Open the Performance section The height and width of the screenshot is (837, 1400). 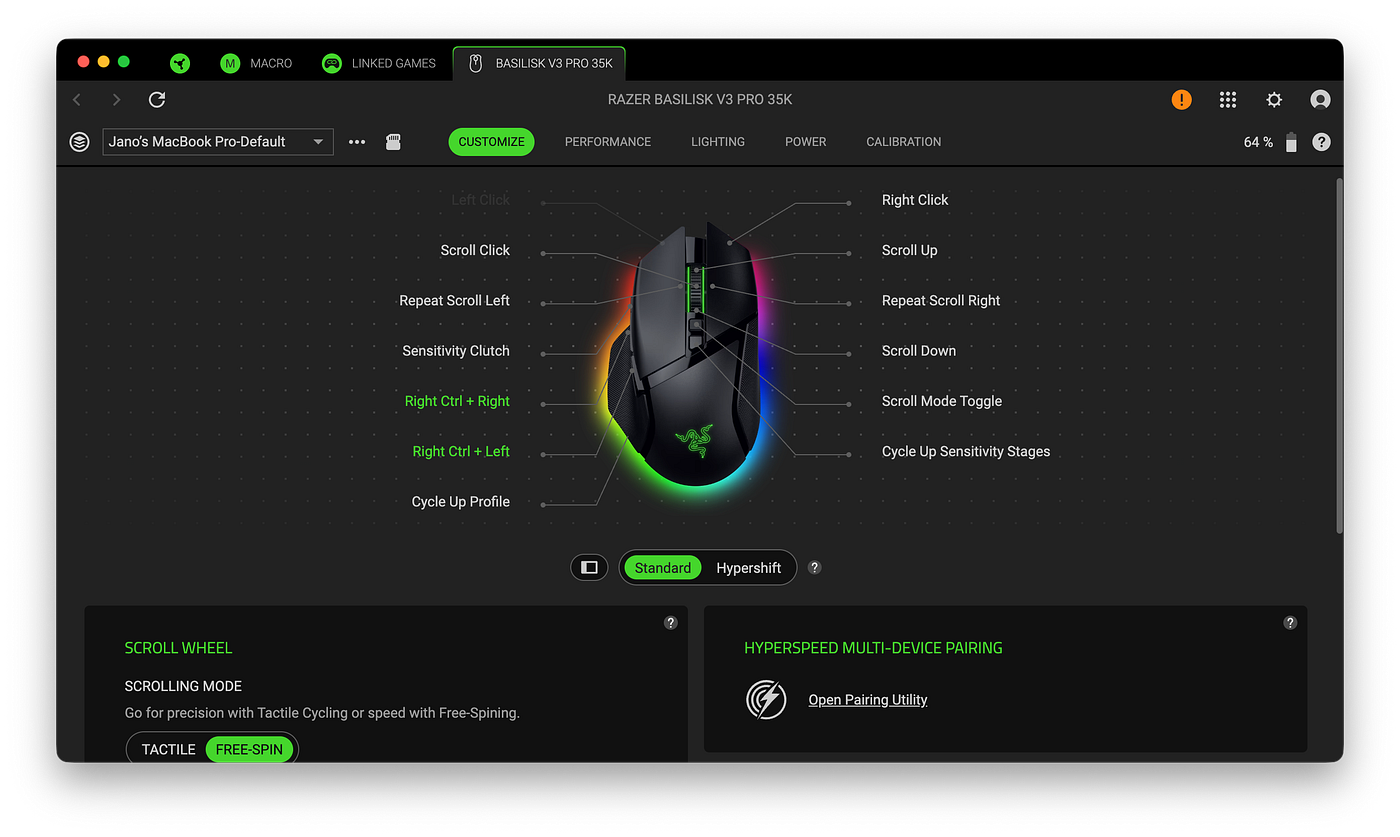coord(608,142)
